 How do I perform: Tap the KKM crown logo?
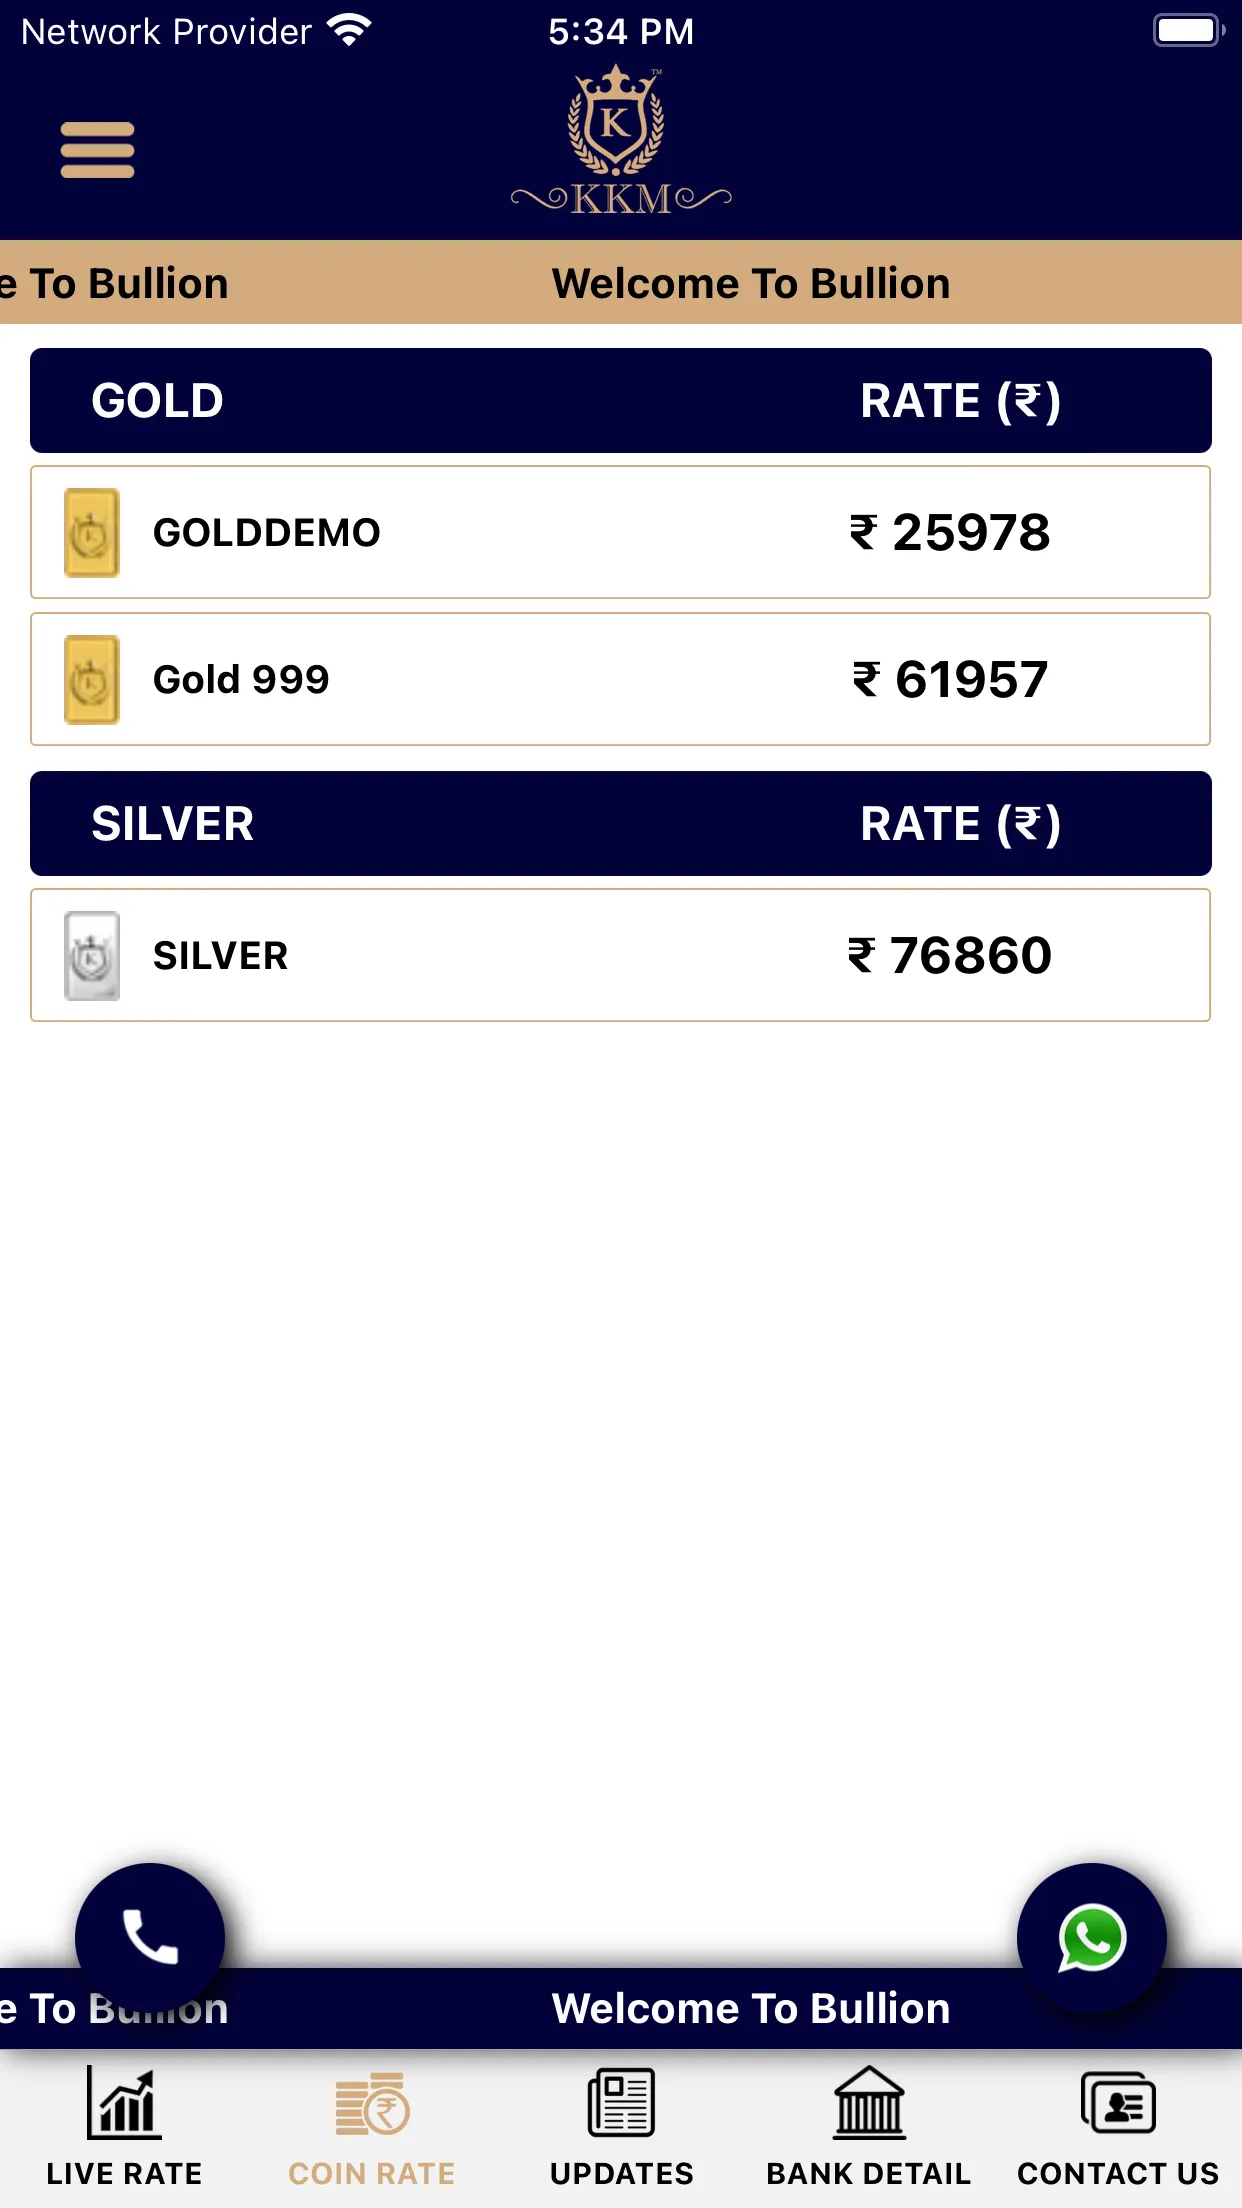[621, 141]
